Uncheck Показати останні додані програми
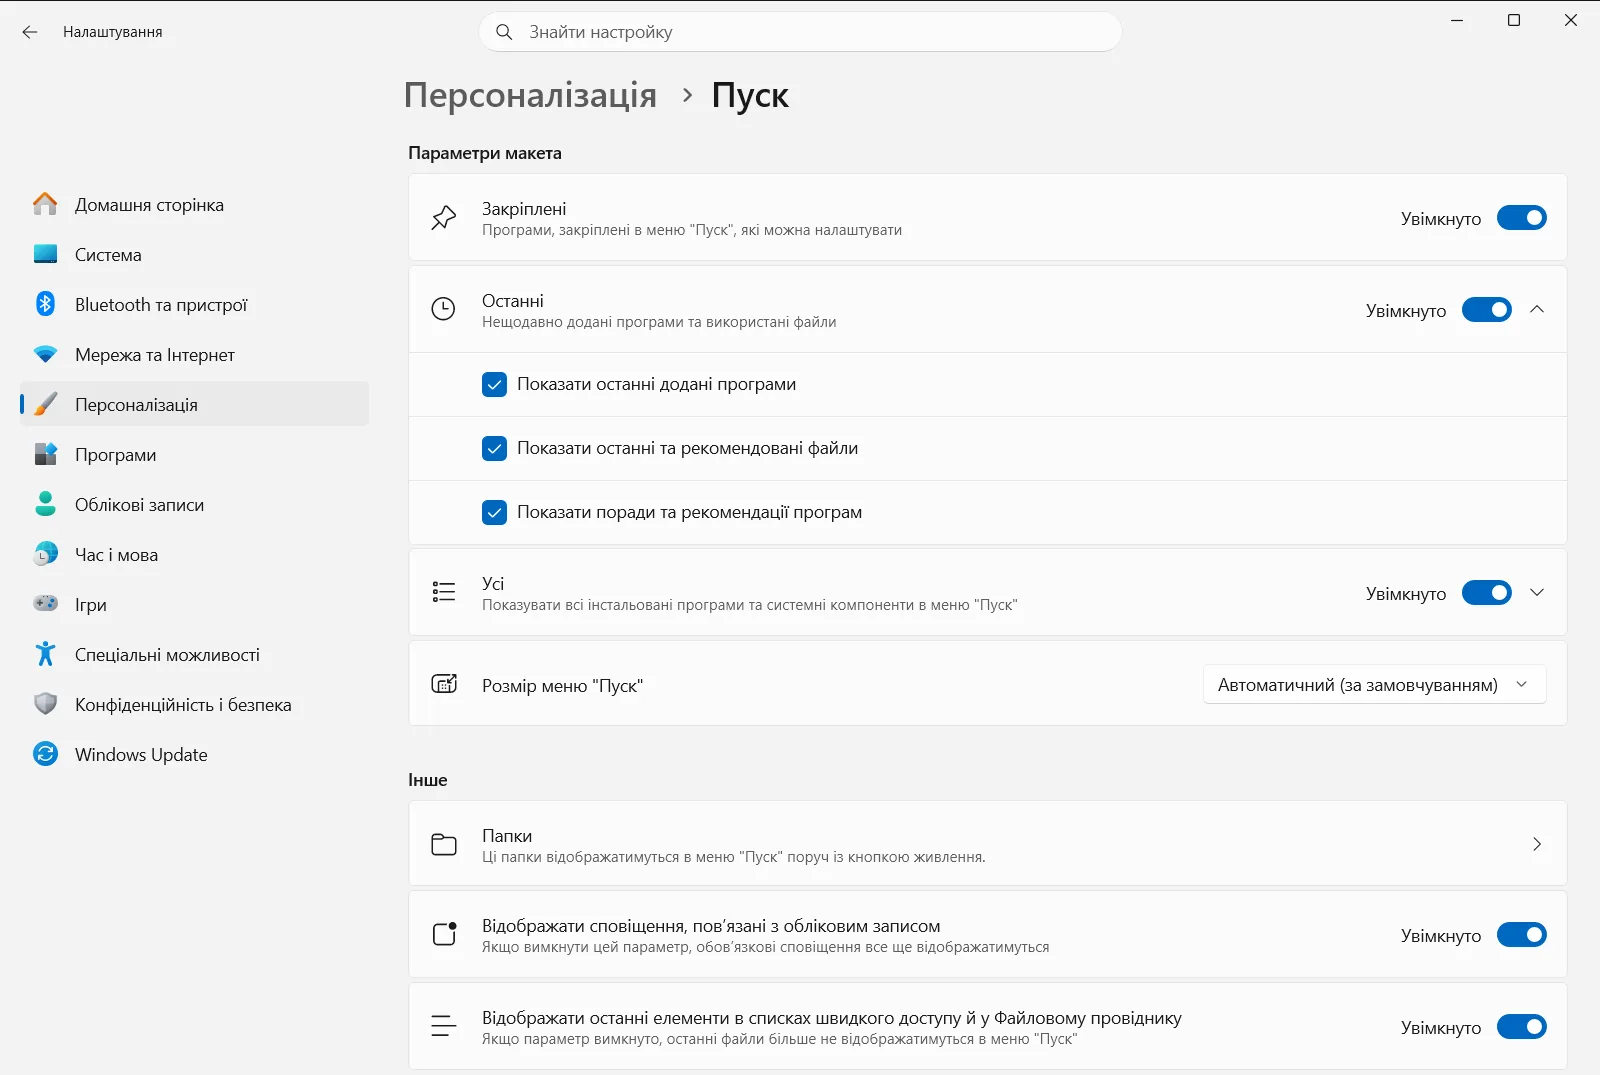 (494, 384)
